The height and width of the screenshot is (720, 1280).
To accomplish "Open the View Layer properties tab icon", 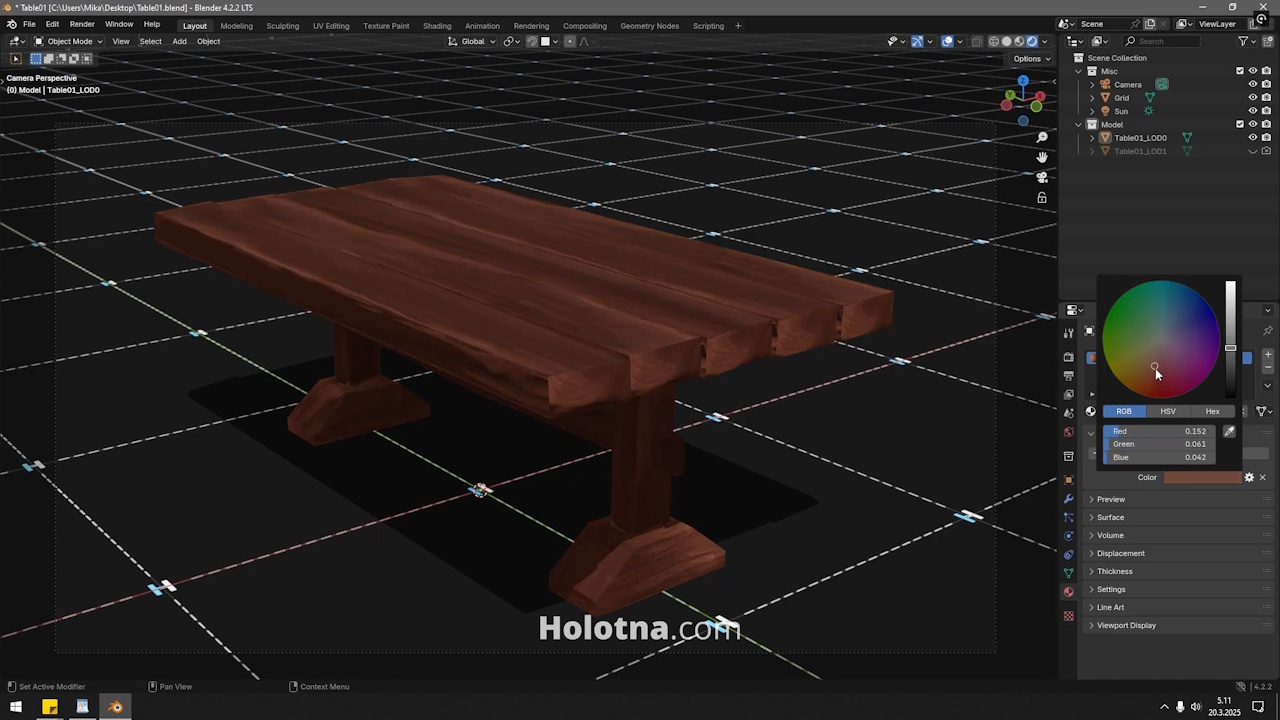I will [1068, 394].
